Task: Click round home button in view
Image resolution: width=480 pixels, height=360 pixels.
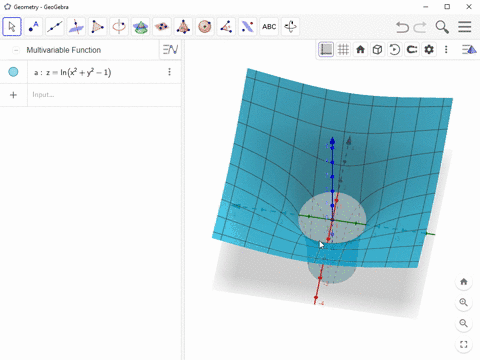Action: 464,282
